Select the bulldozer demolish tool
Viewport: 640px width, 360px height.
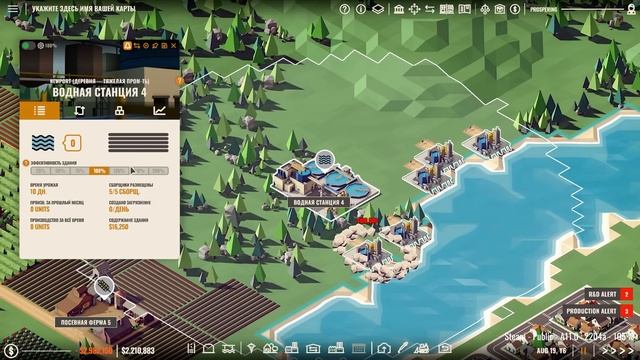(x=422, y=348)
